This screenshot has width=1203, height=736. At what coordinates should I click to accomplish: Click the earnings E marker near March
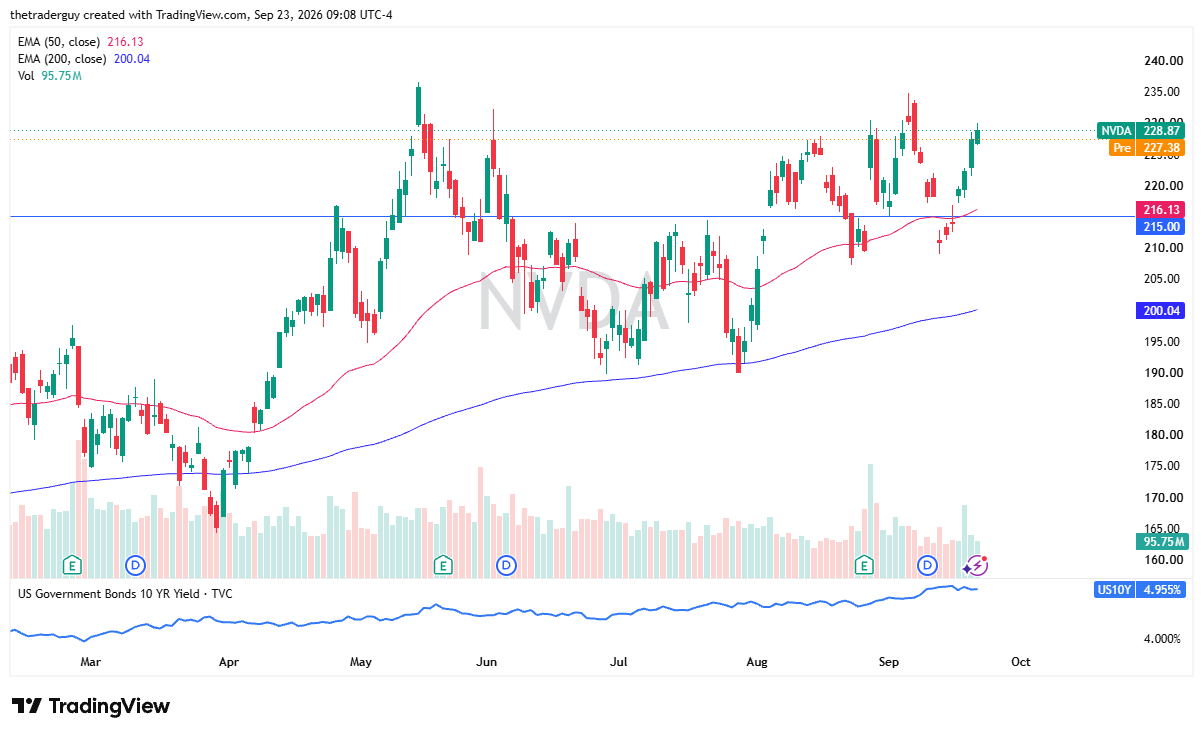click(72, 566)
